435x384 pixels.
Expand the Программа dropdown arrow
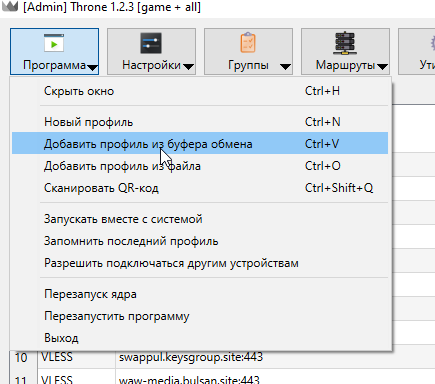coord(92,67)
